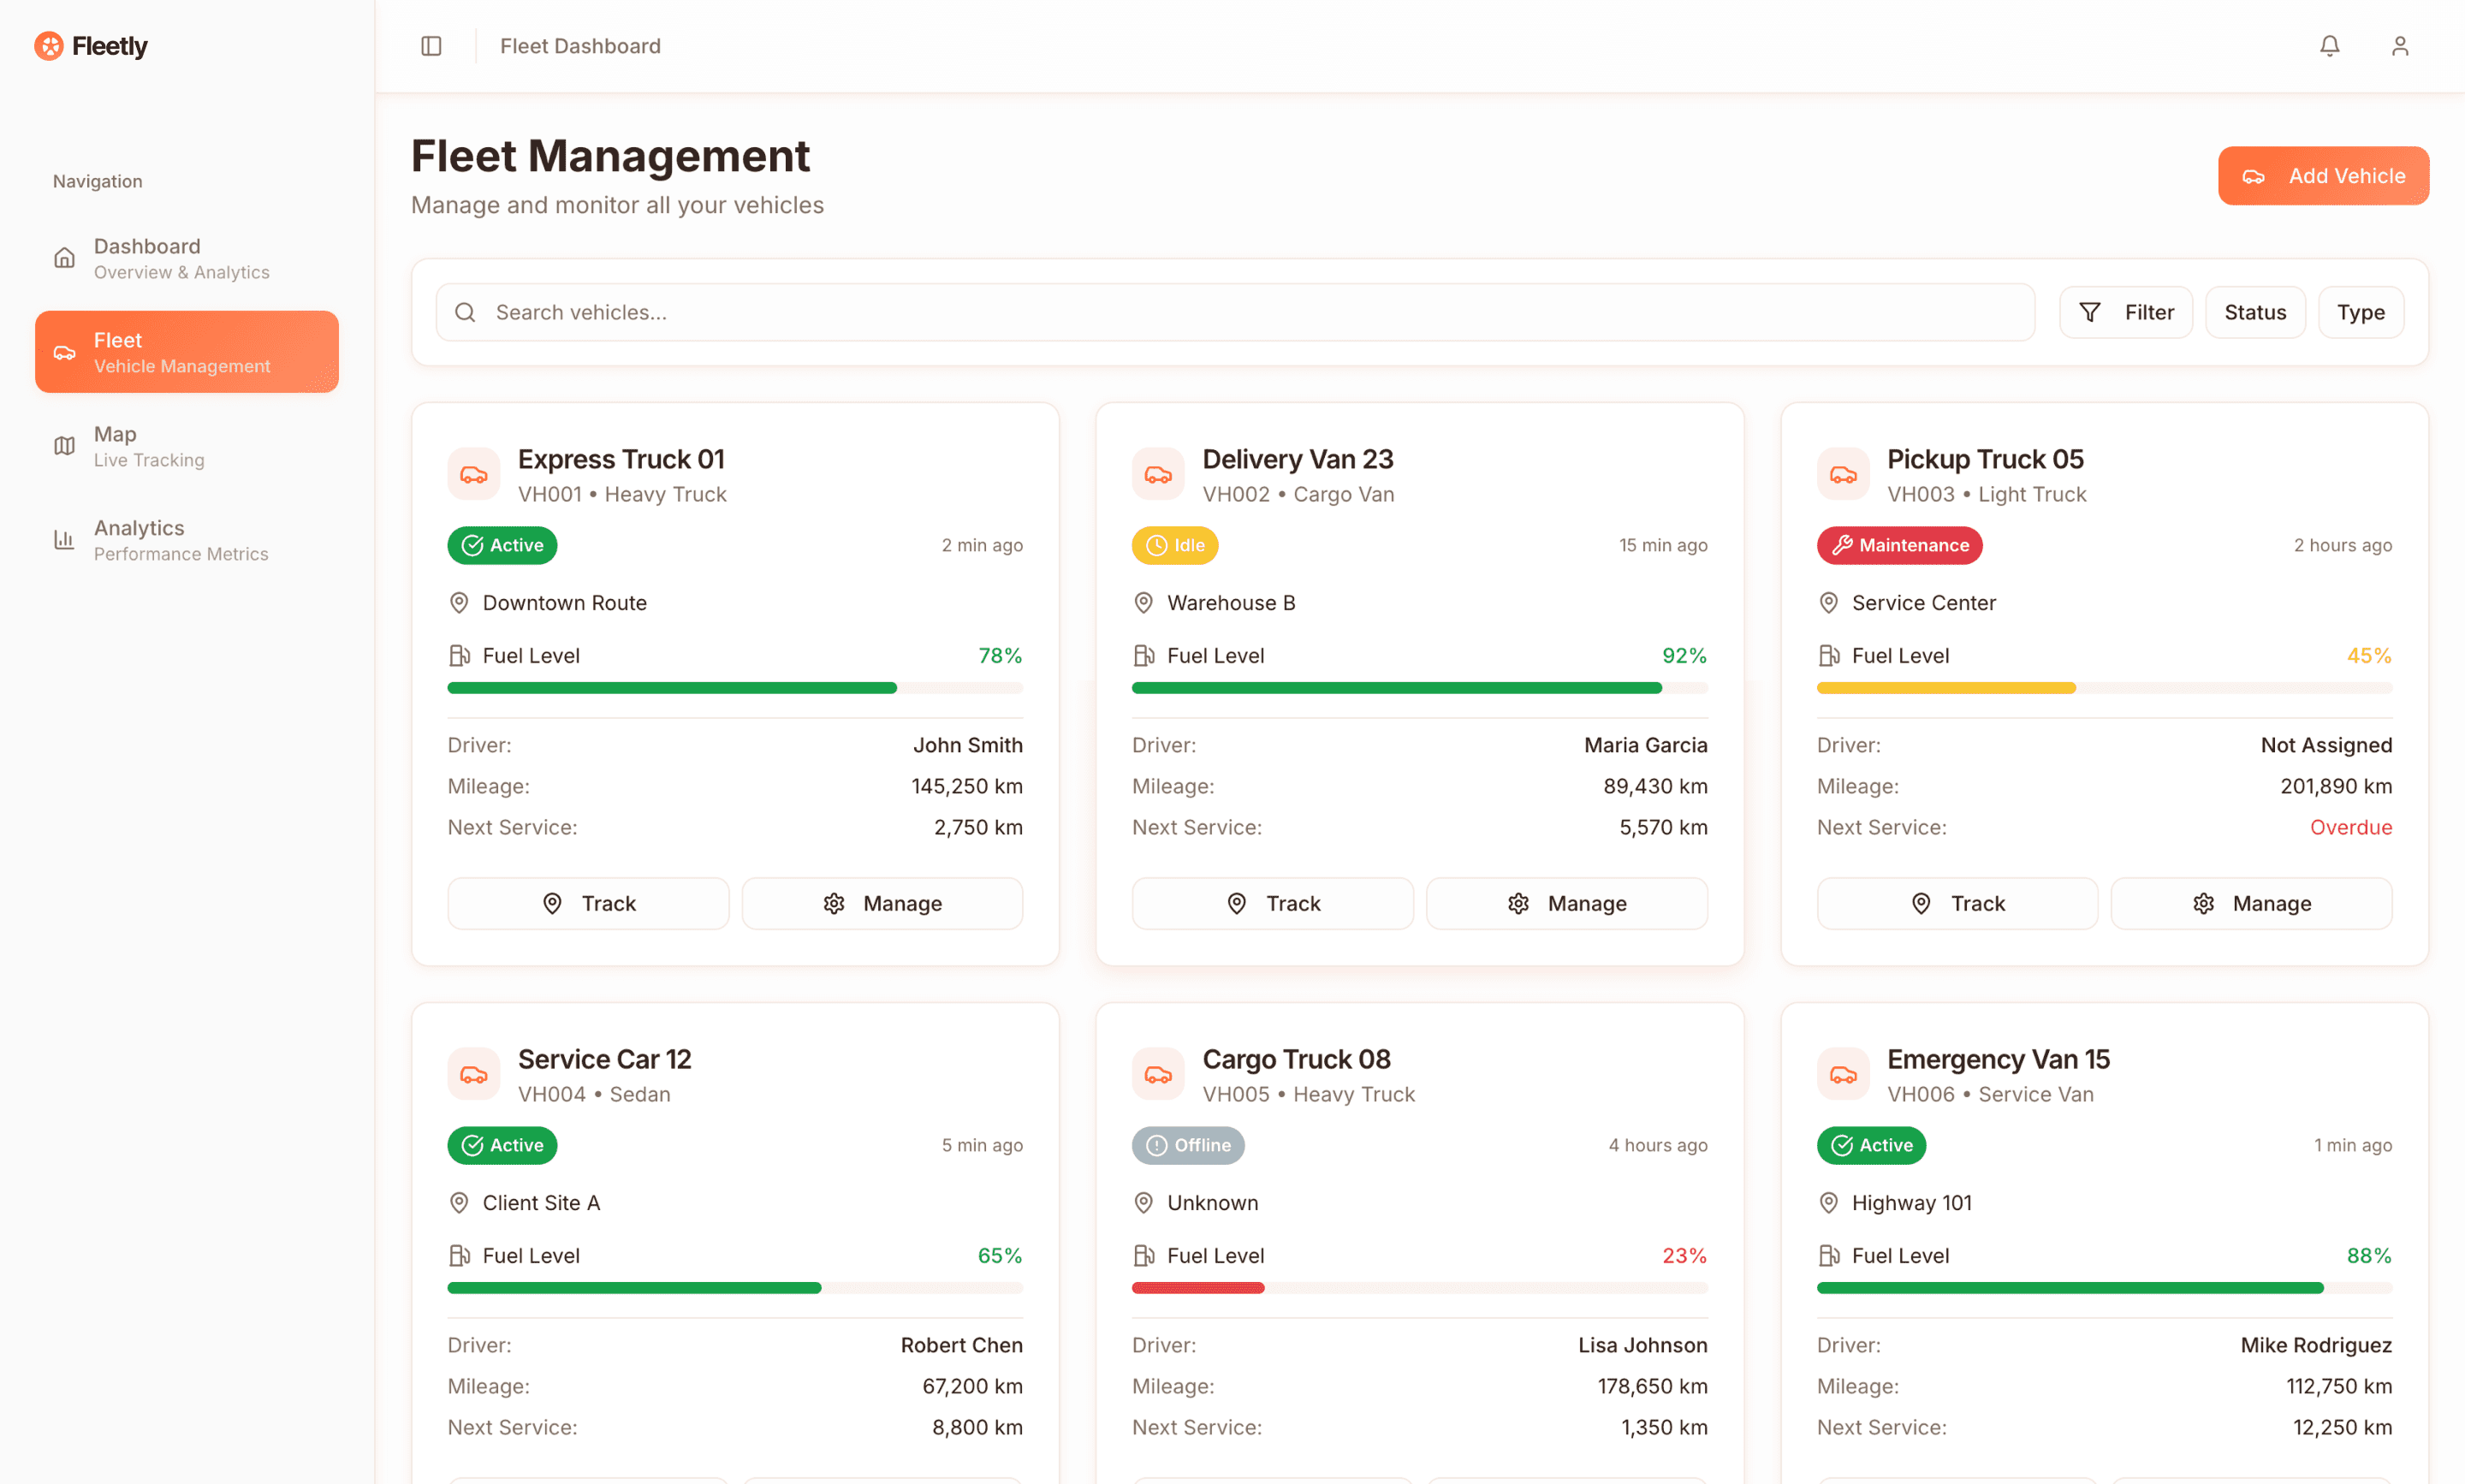Open the user profile icon
Viewport: 2465px width, 1484px height.
tap(2399, 46)
